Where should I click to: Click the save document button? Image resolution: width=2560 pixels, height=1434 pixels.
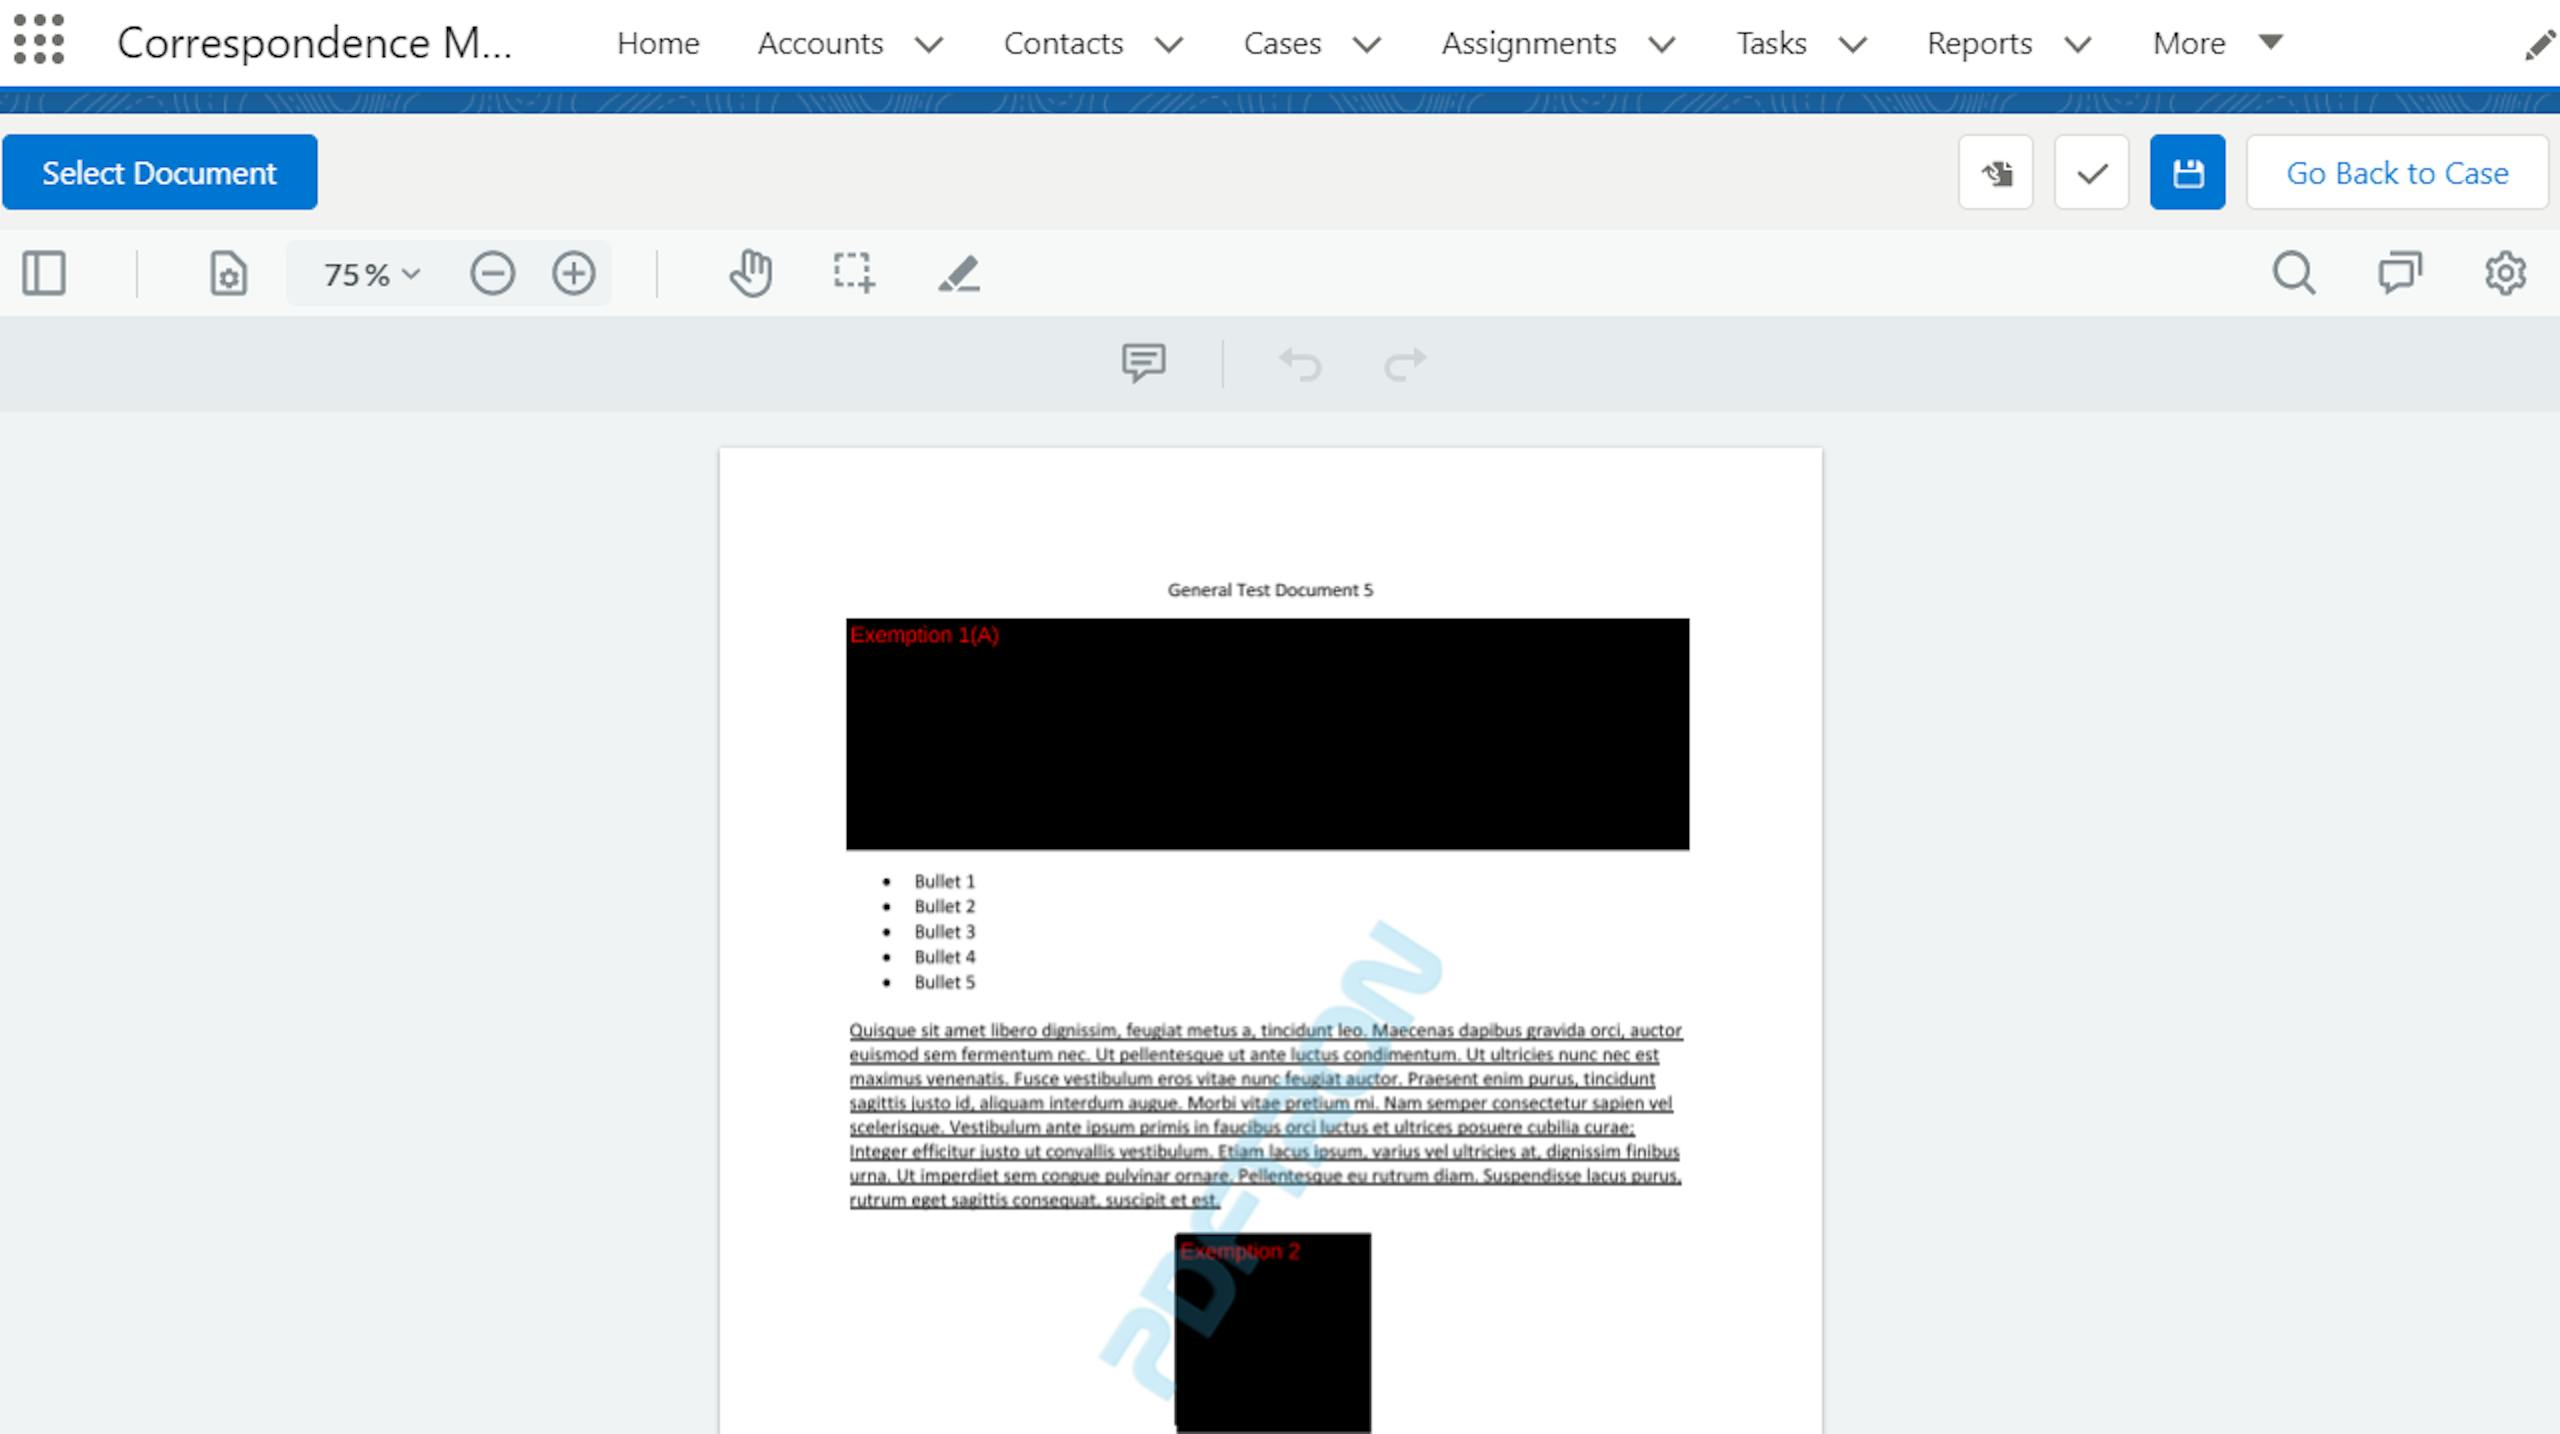click(2187, 173)
